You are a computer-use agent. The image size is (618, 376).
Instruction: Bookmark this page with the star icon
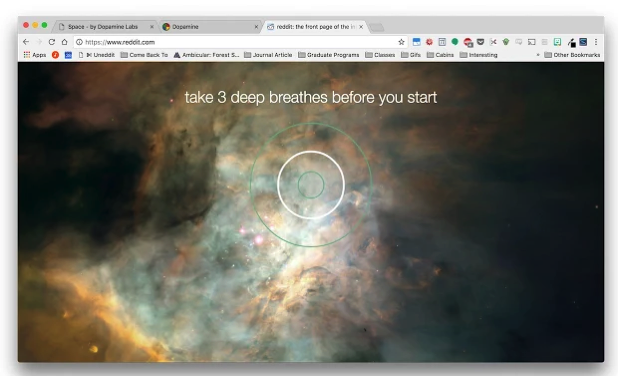401,42
